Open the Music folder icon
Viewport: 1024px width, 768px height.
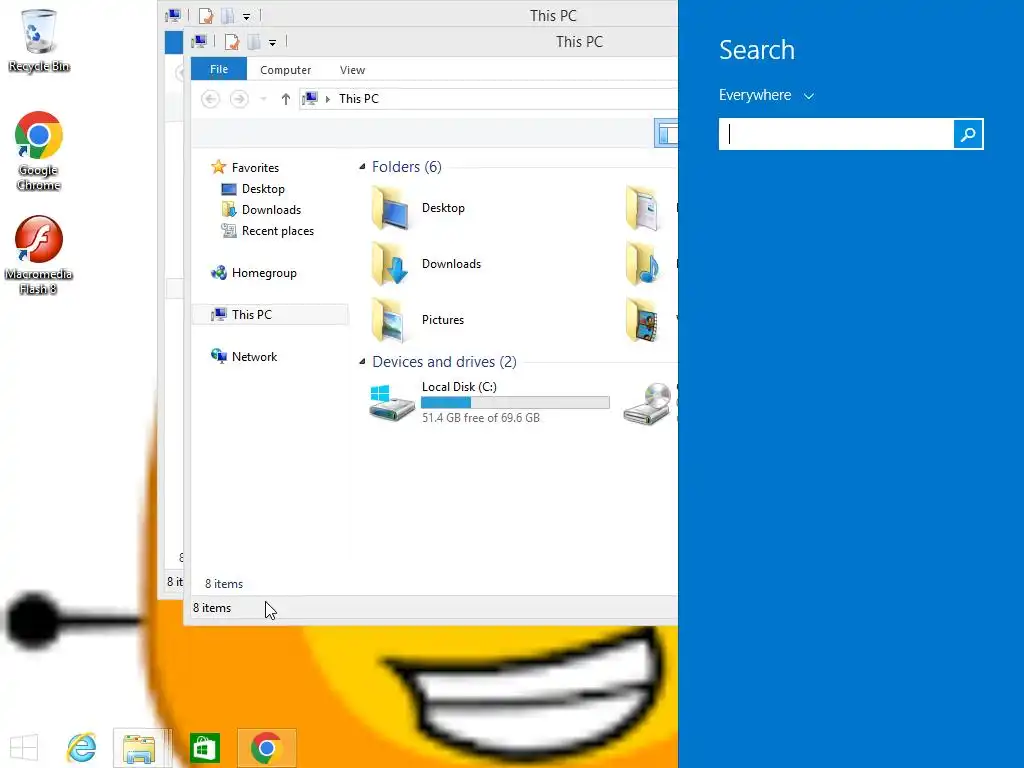point(643,264)
